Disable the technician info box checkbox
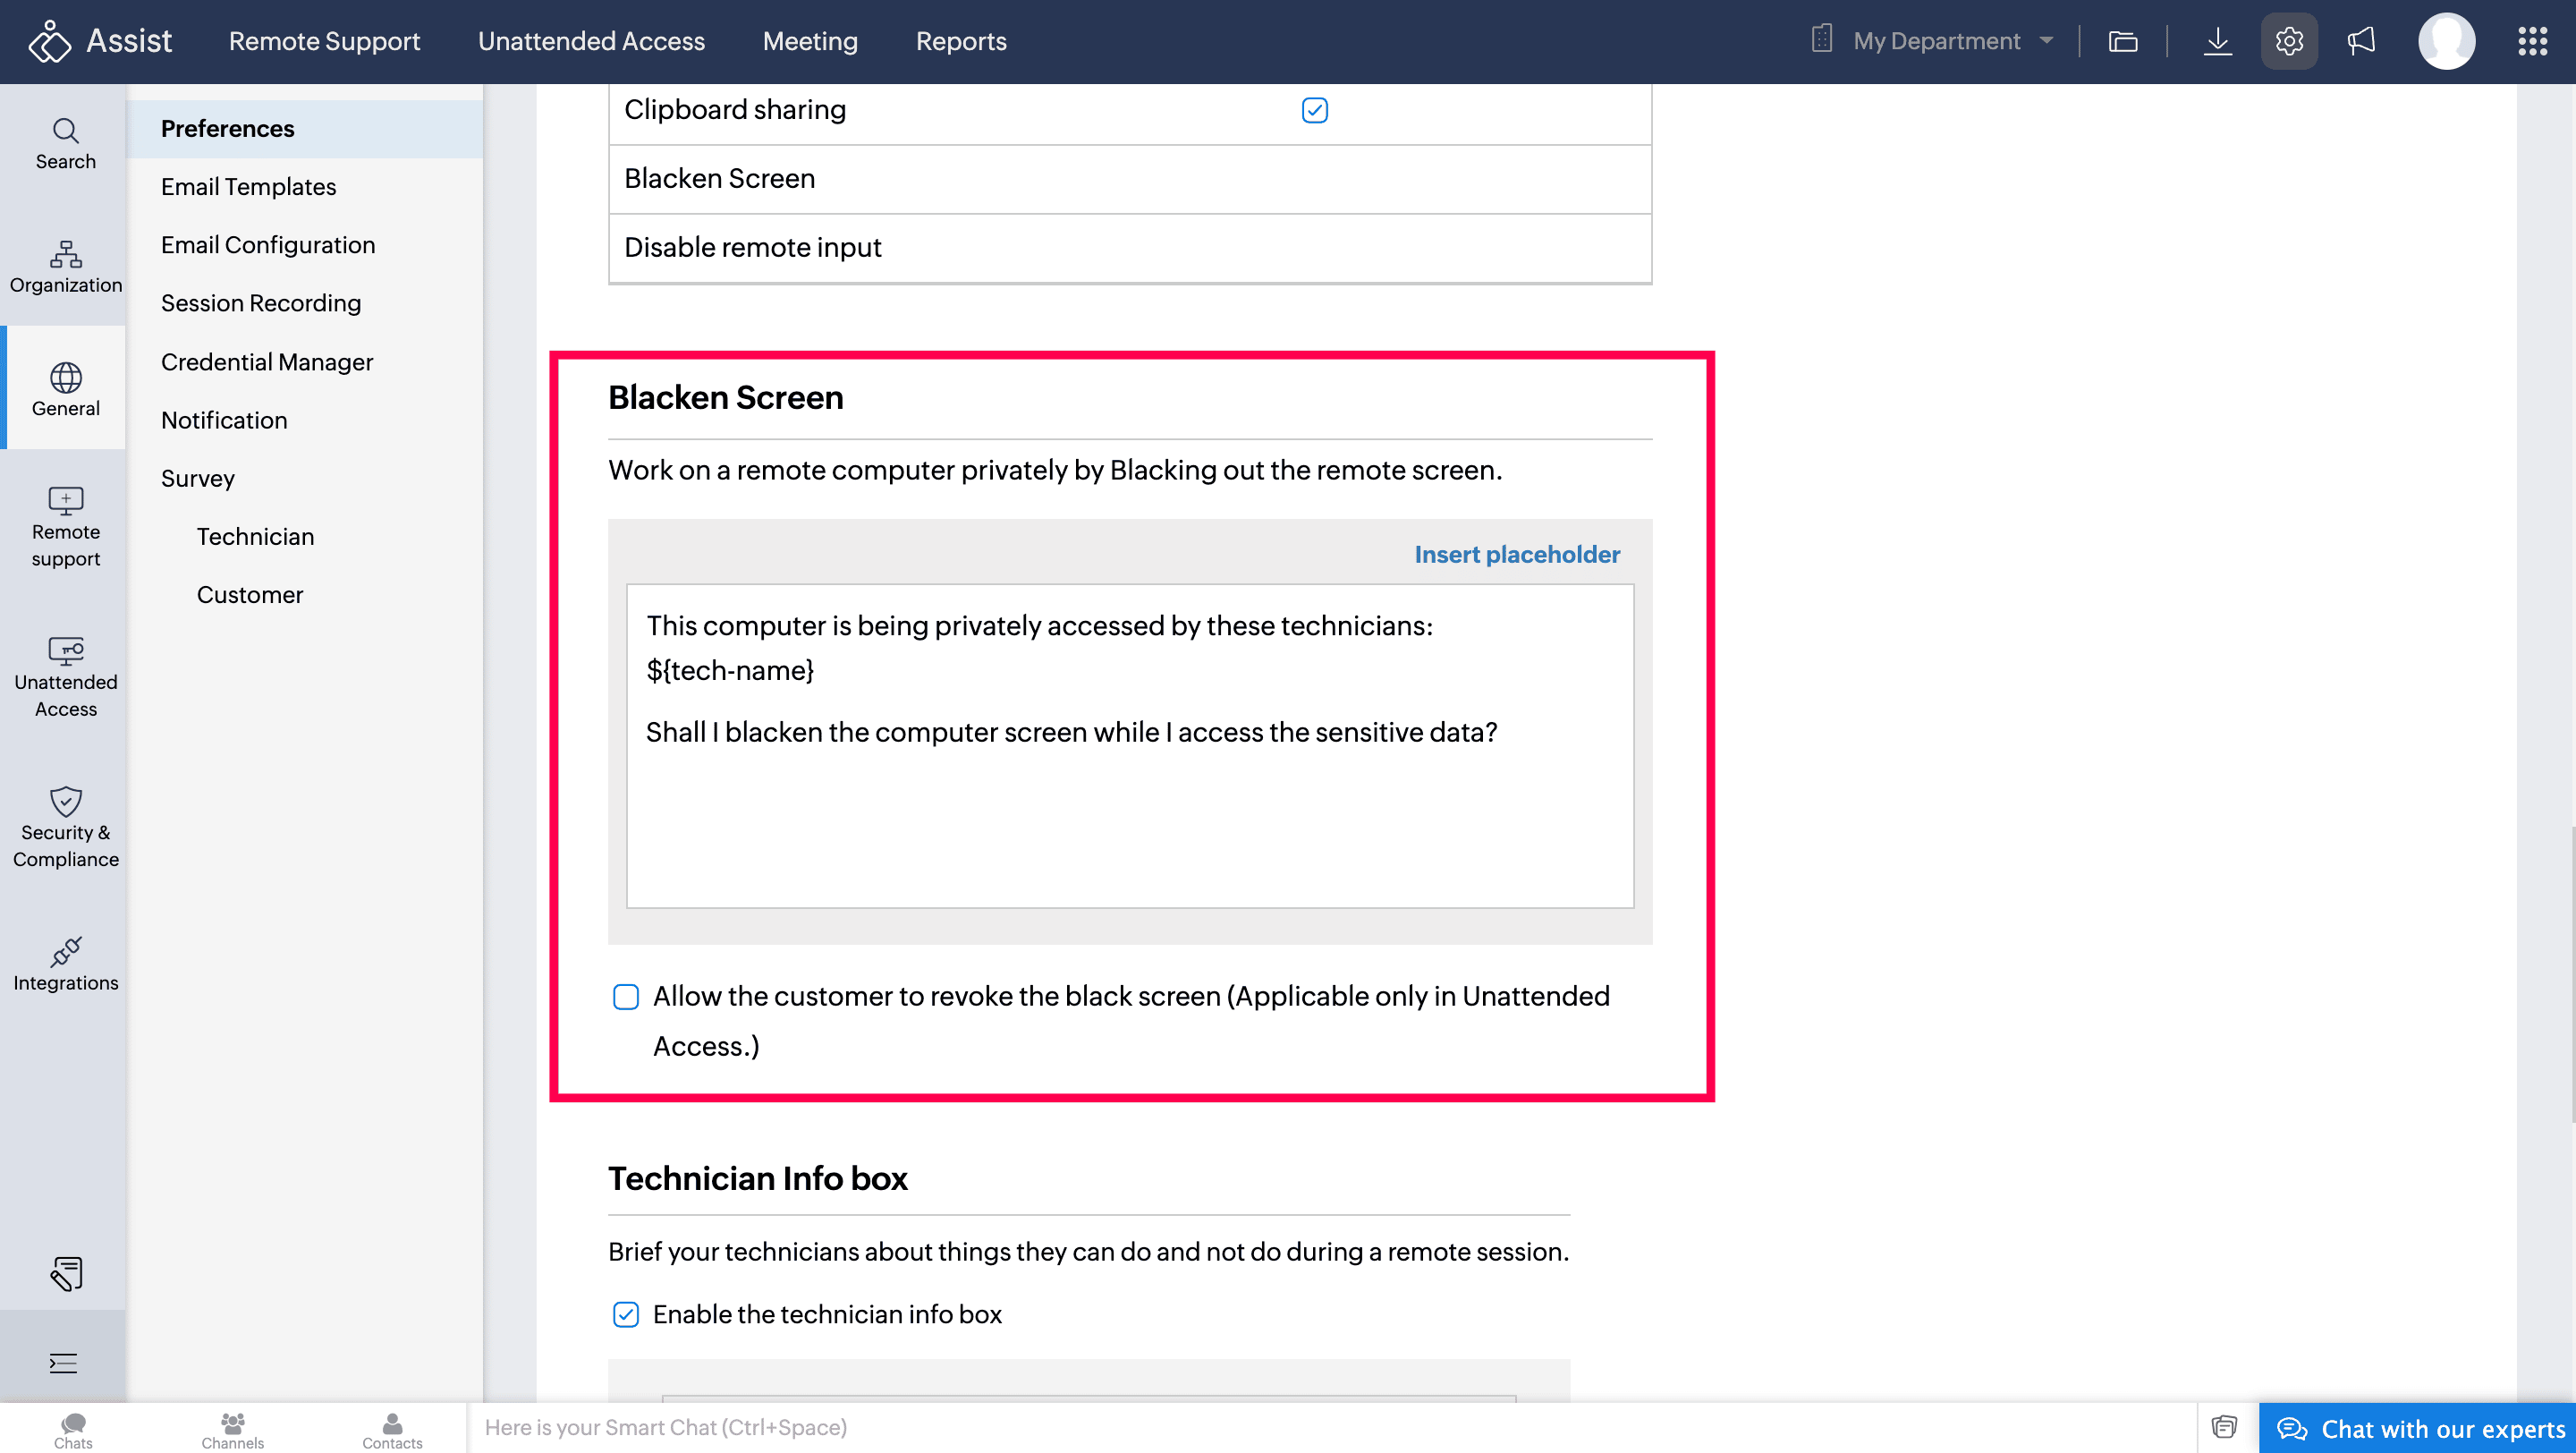 (x=626, y=1314)
